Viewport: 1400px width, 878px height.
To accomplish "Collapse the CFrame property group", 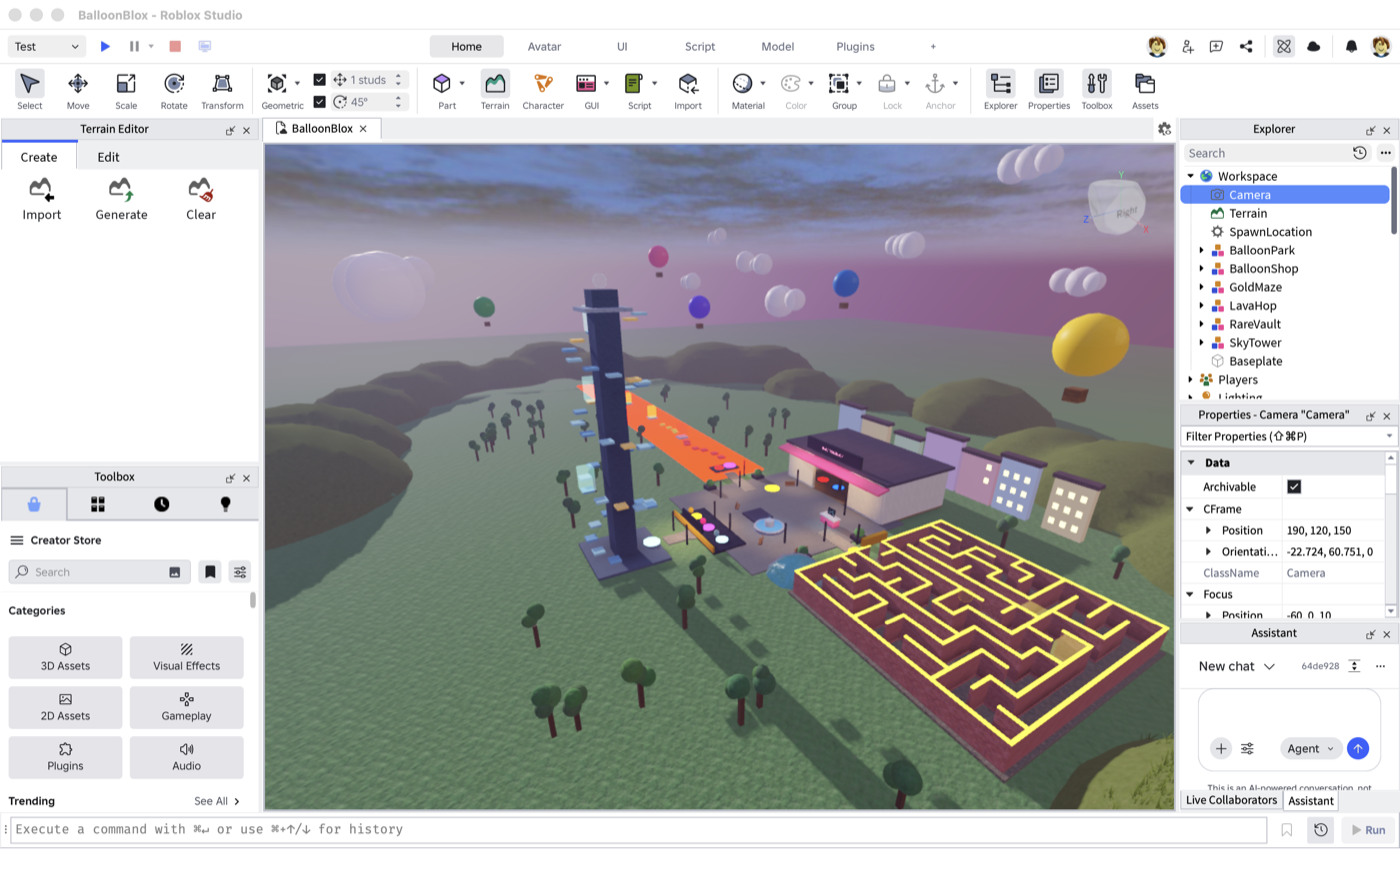I will (1190, 509).
